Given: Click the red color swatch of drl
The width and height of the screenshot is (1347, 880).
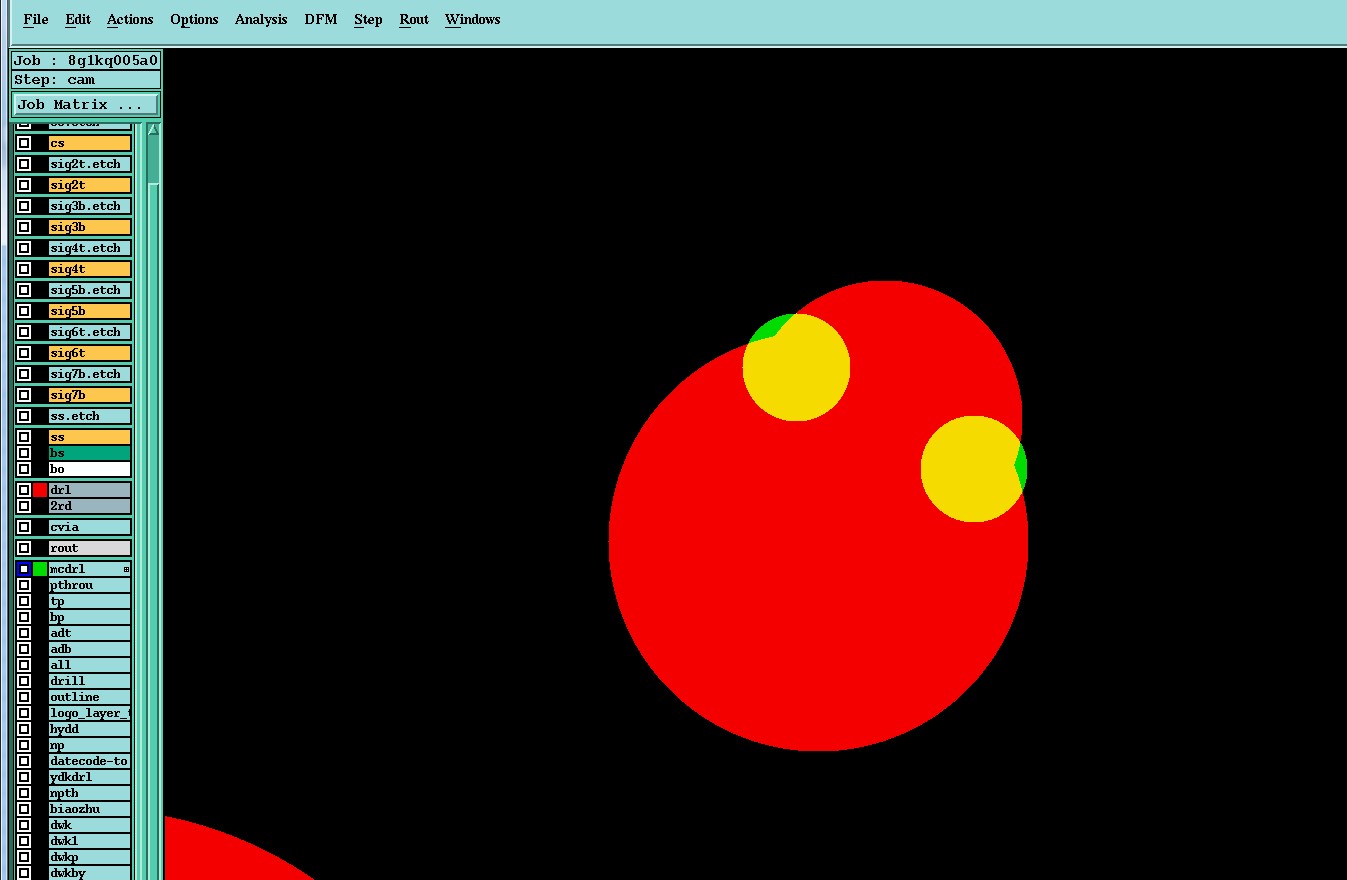Looking at the screenshot, I should [40, 490].
